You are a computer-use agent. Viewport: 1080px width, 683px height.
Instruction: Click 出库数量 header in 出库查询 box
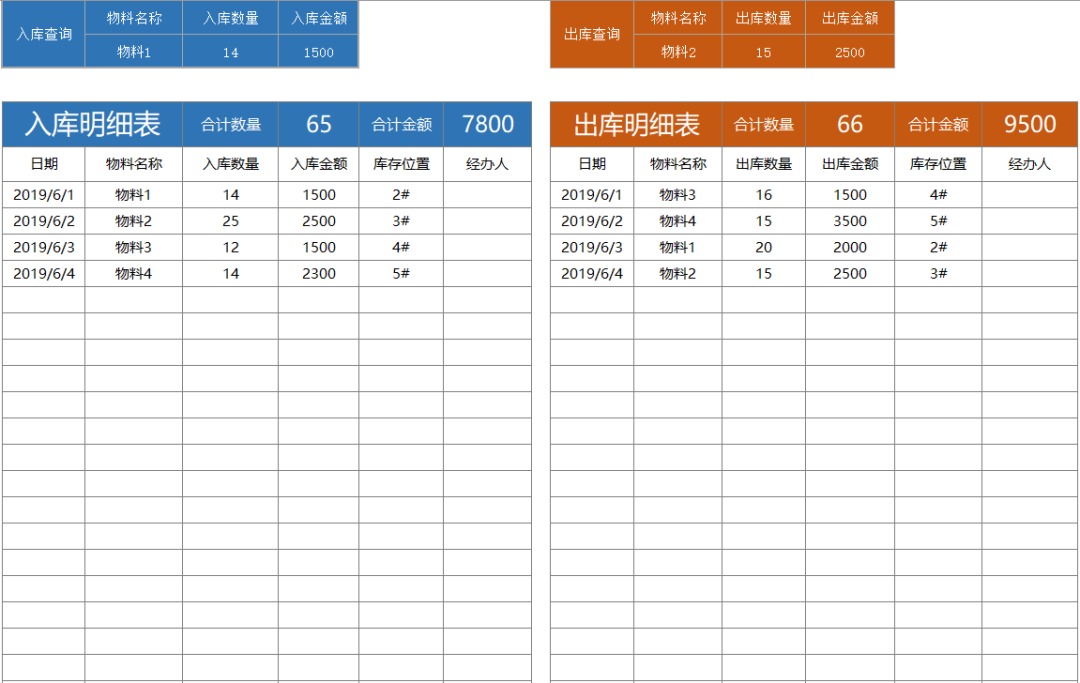[x=763, y=18]
